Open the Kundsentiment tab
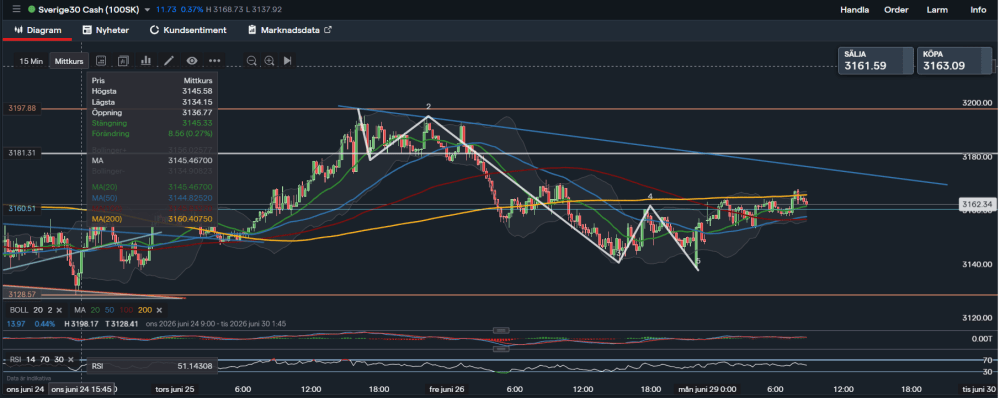1000x398 pixels. 188,30
